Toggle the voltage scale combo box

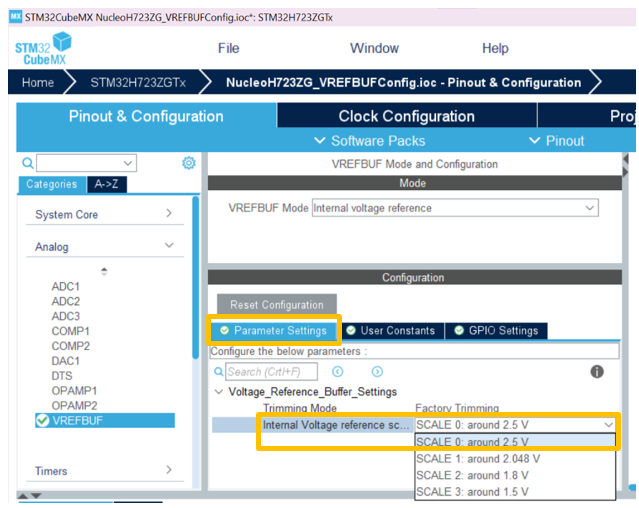(515, 425)
